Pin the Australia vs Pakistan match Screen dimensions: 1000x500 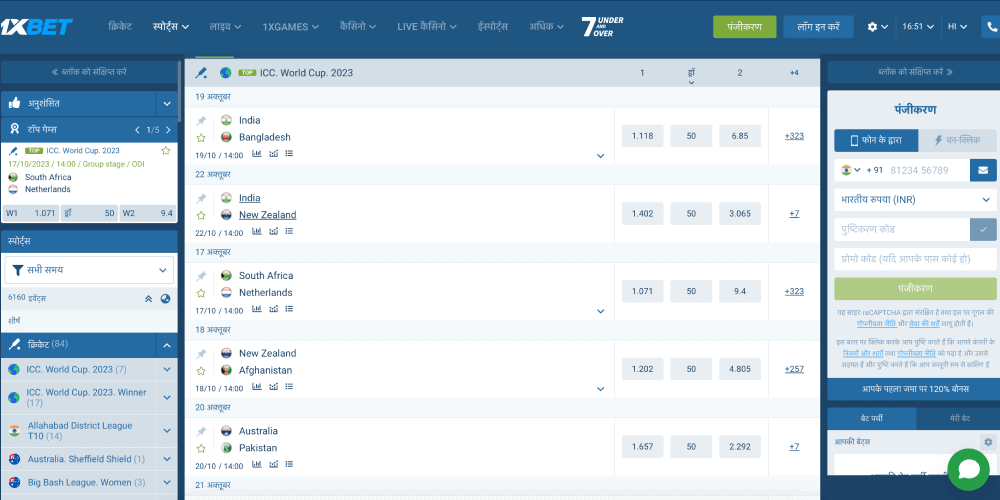click(x=201, y=432)
